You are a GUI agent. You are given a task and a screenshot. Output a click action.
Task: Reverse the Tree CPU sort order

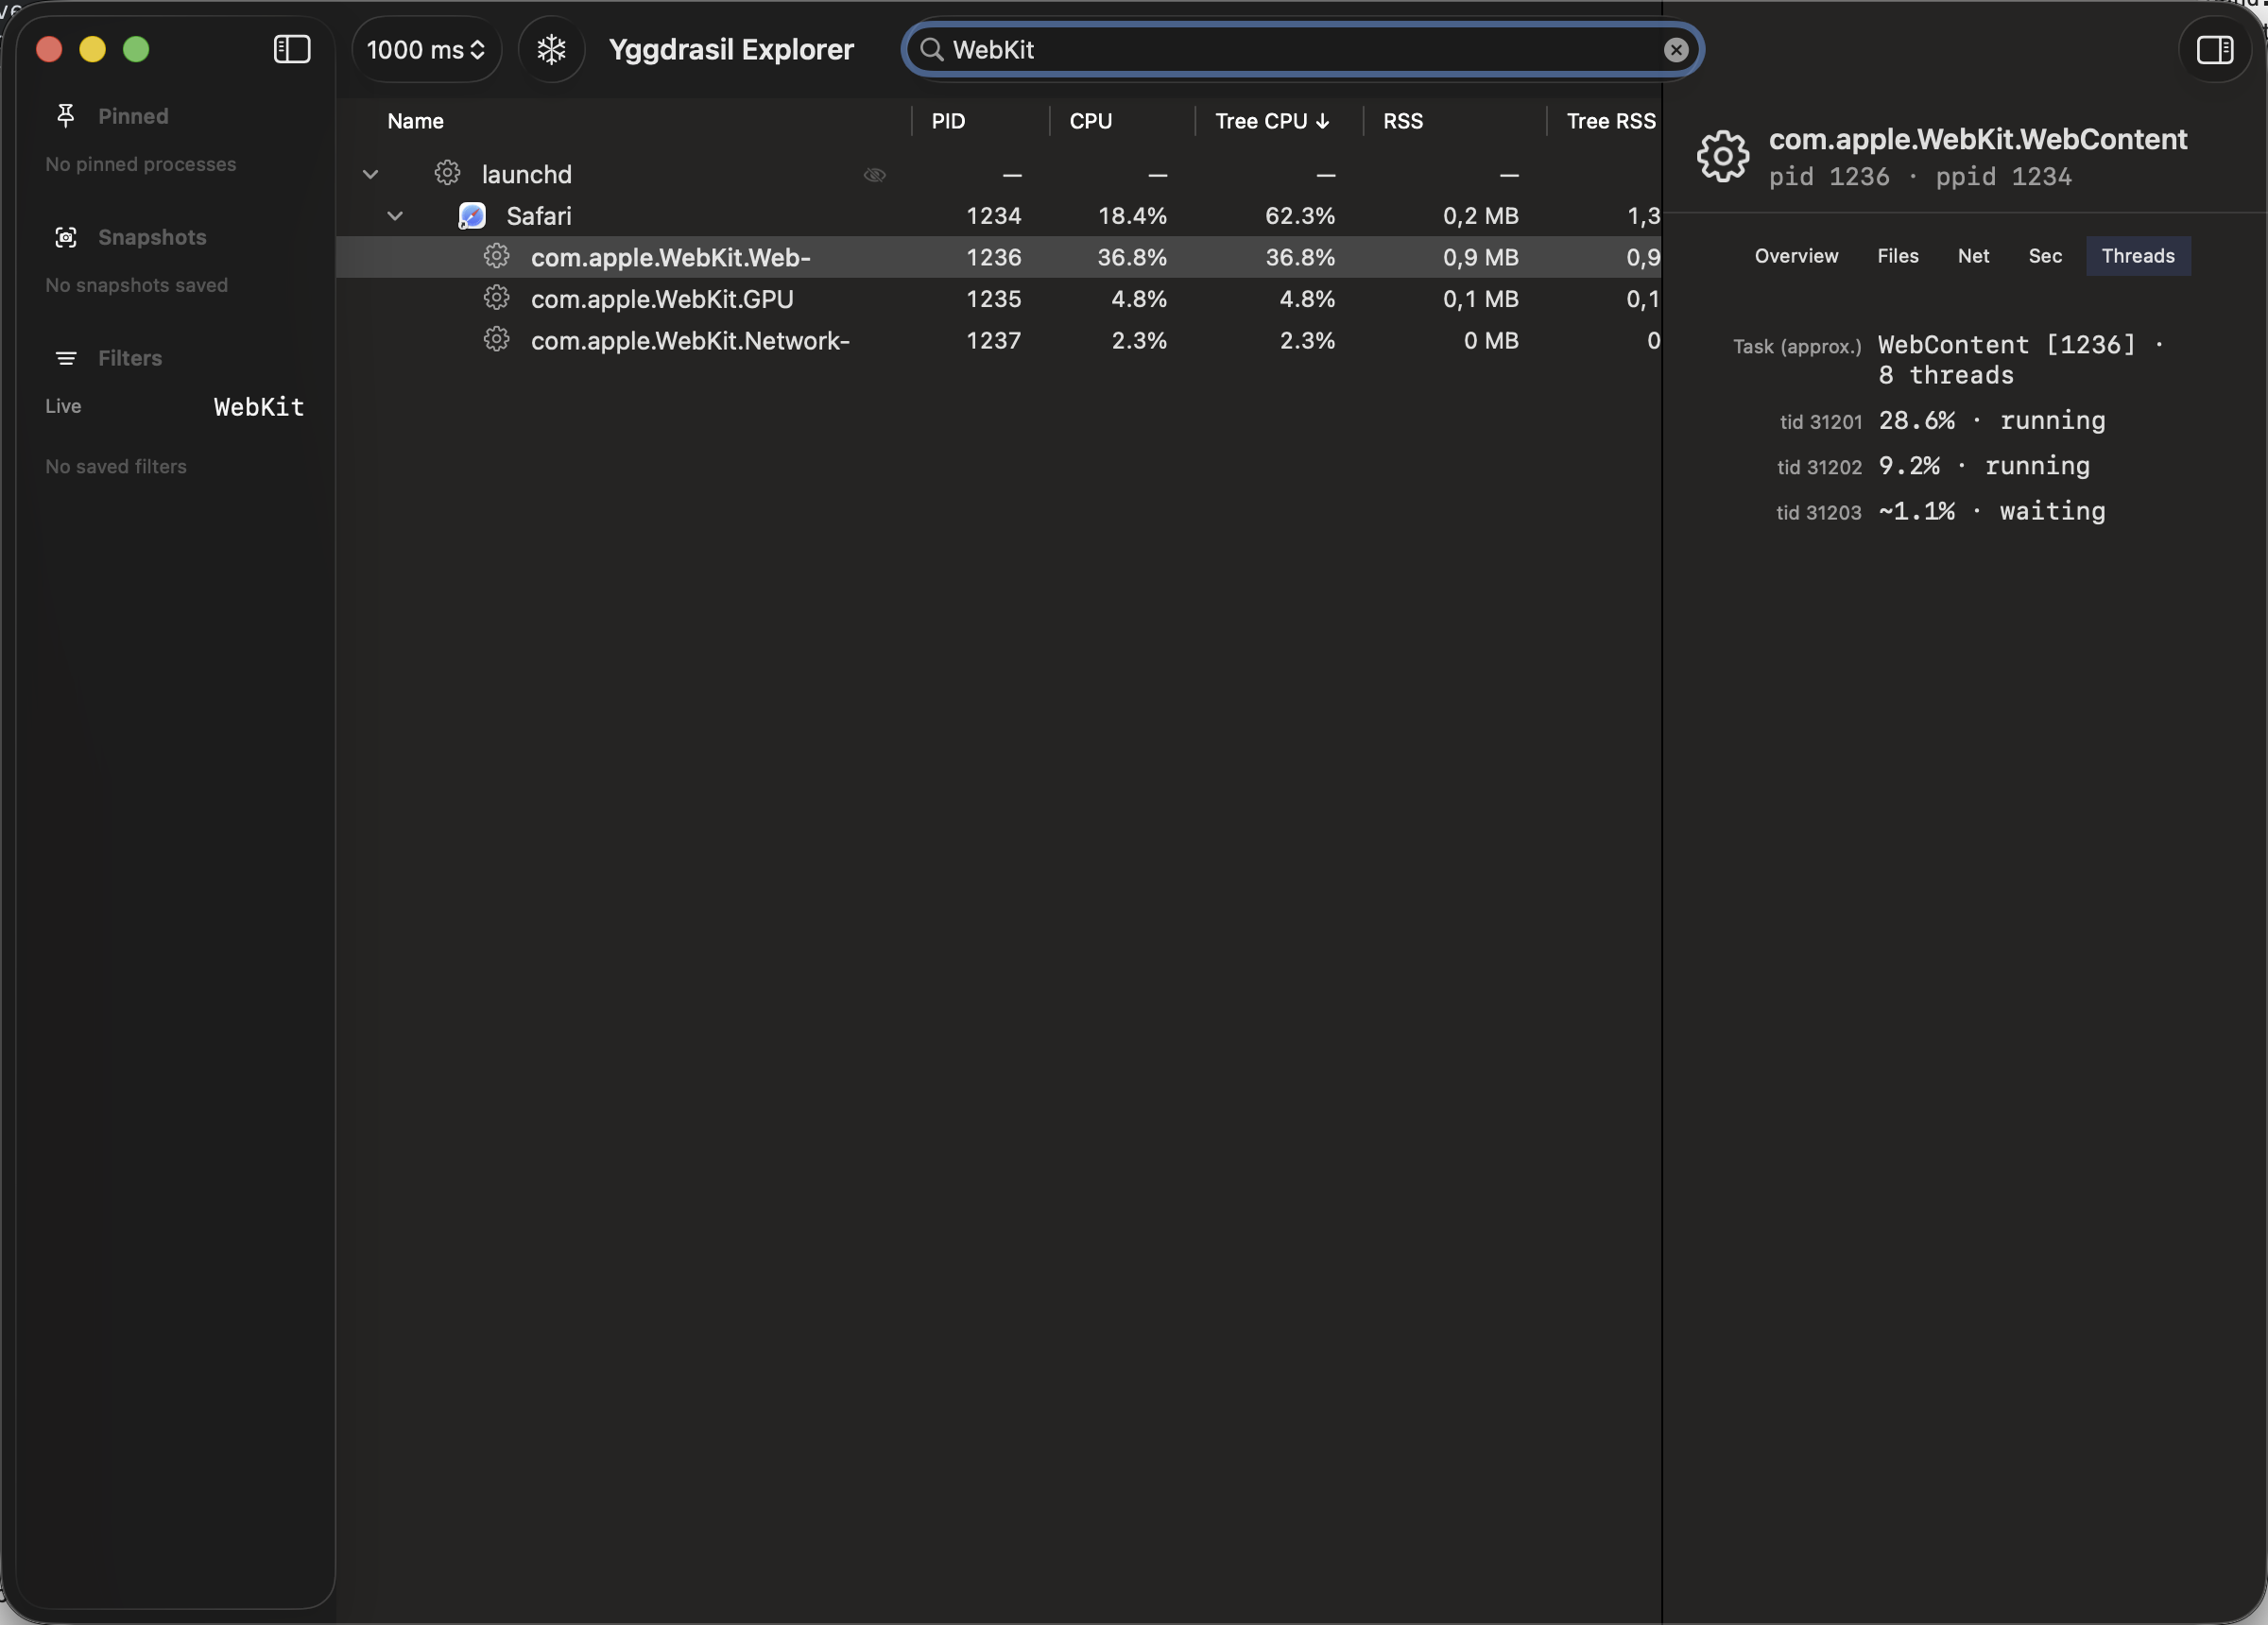1272,121
